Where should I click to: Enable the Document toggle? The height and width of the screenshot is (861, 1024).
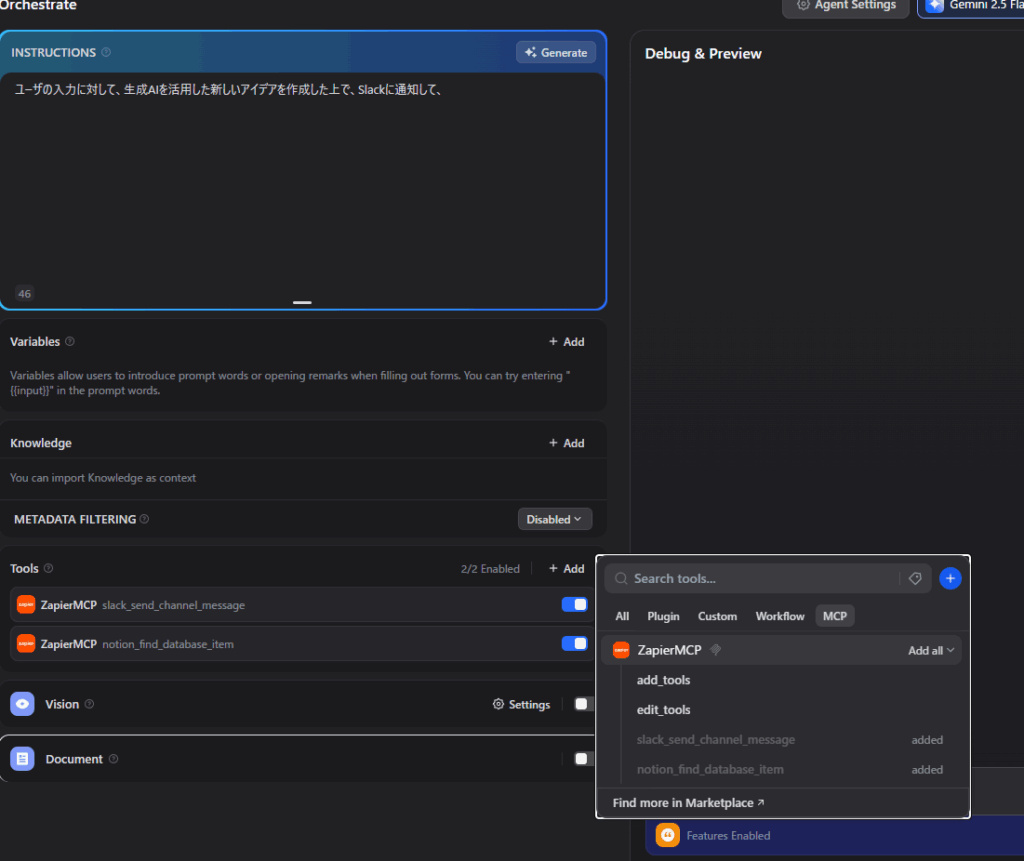click(x=582, y=759)
